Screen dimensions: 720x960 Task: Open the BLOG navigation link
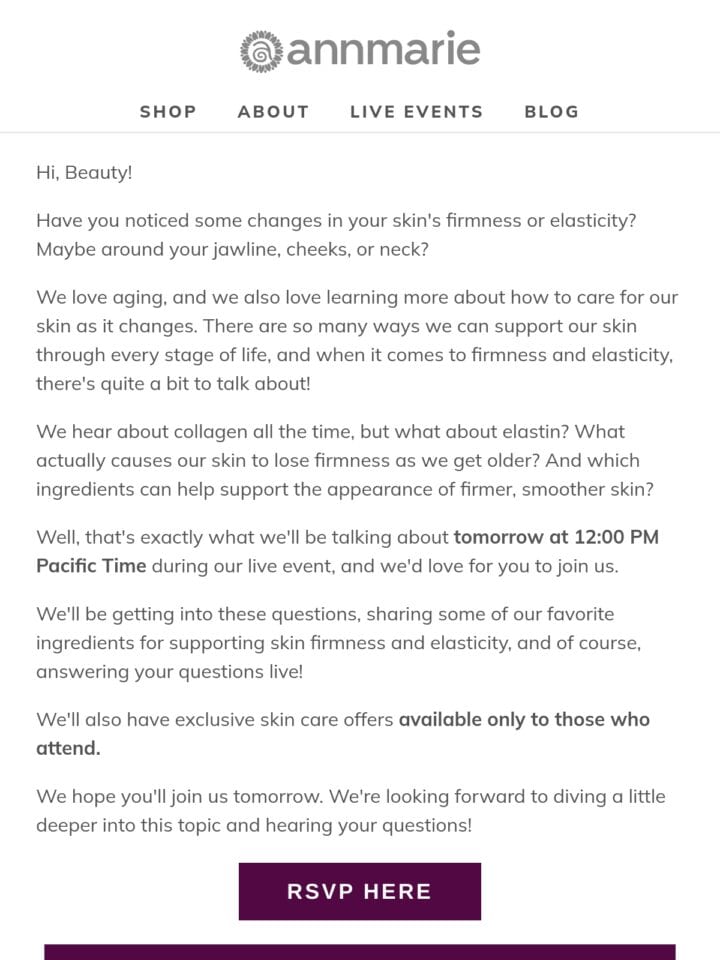click(x=552, y=111)
